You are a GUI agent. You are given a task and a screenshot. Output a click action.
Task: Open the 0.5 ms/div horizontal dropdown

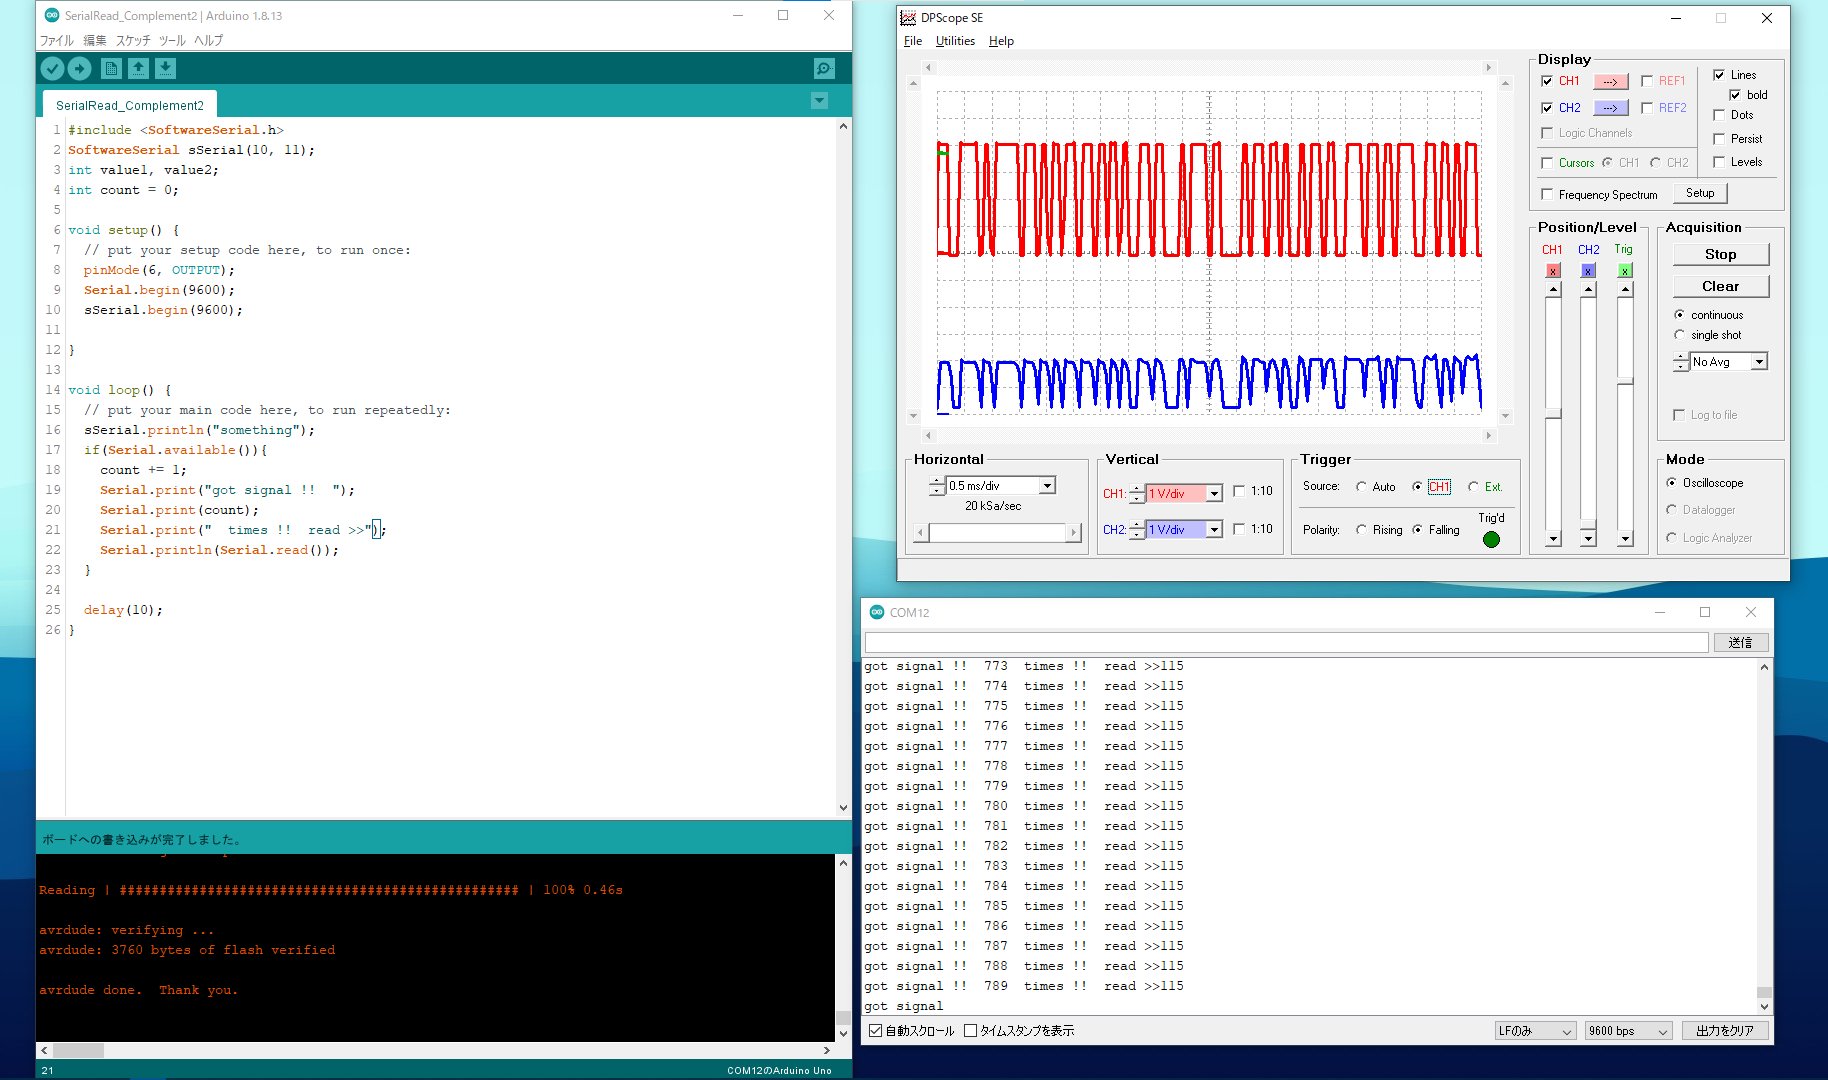click(1047, 486)
